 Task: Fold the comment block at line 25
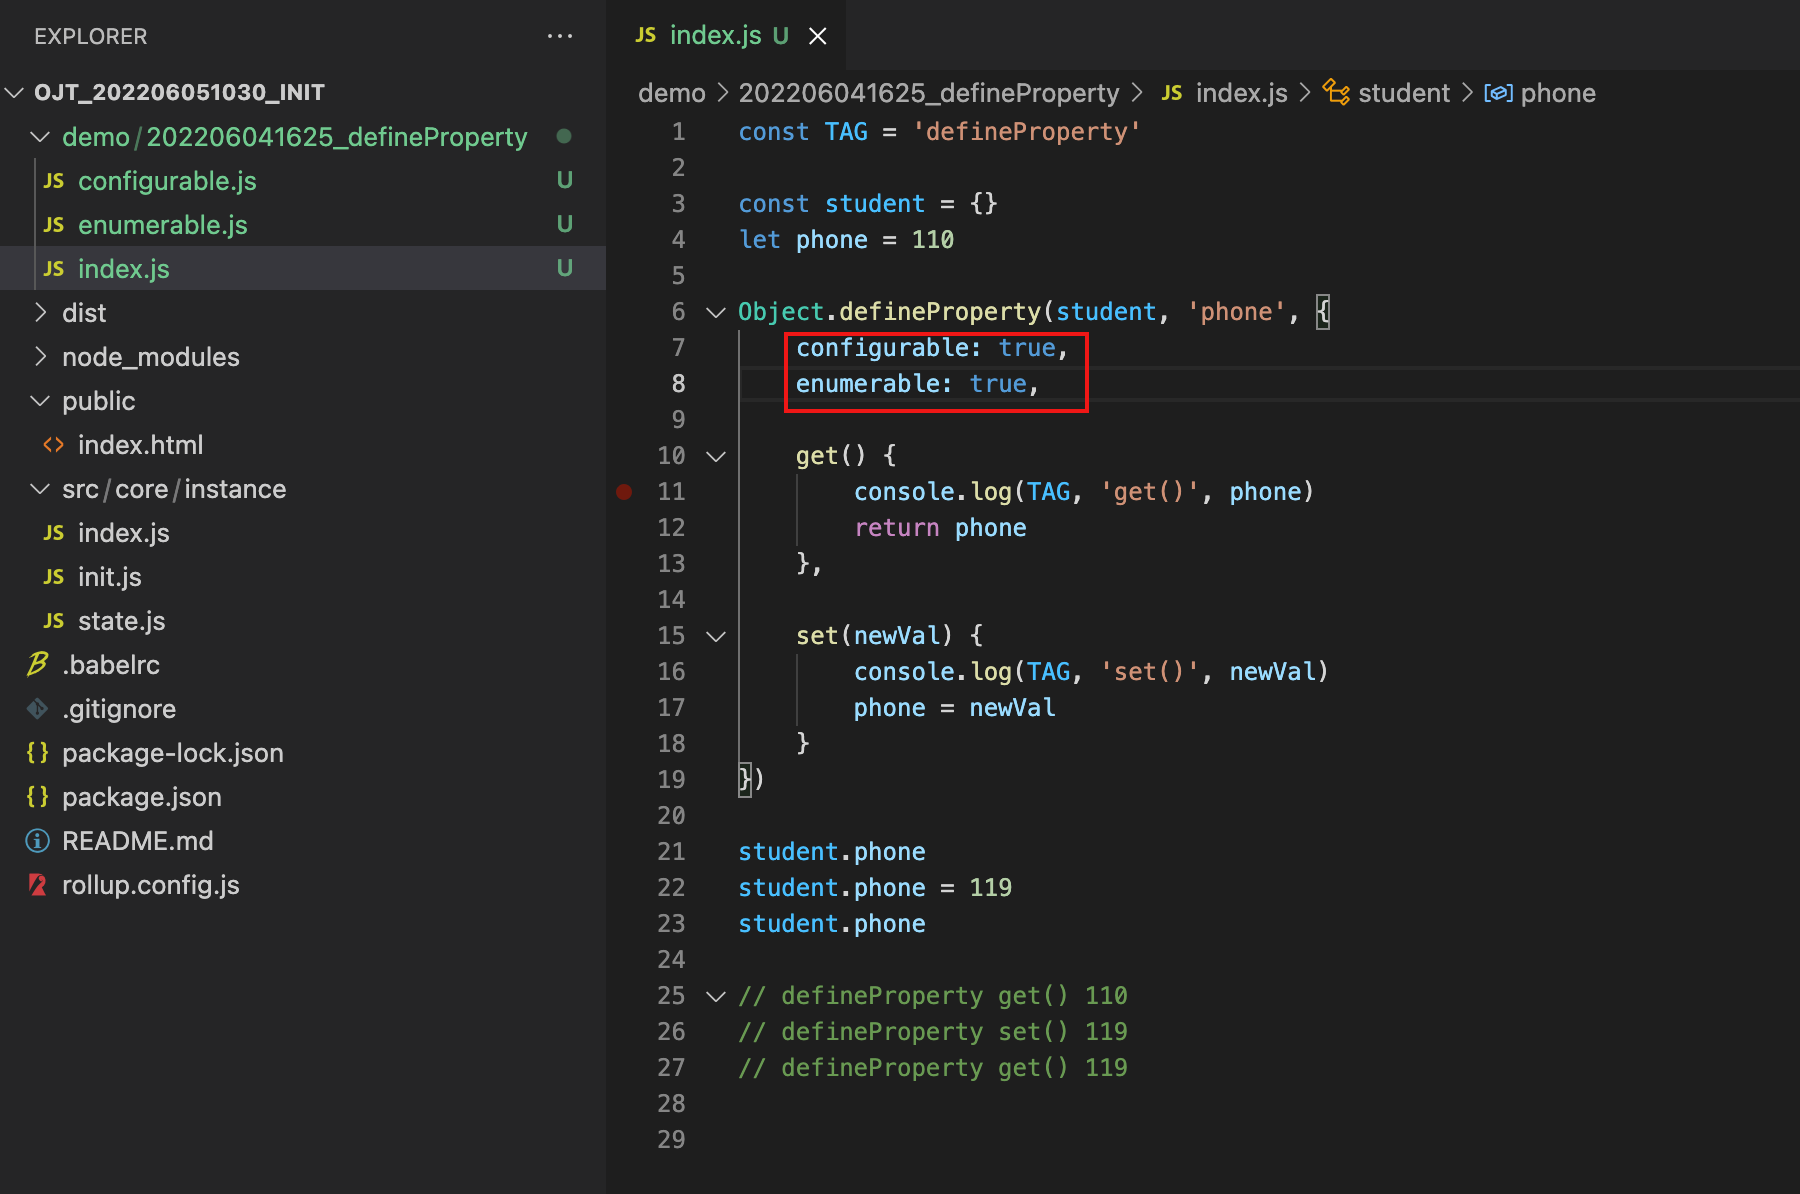(716, 997)
